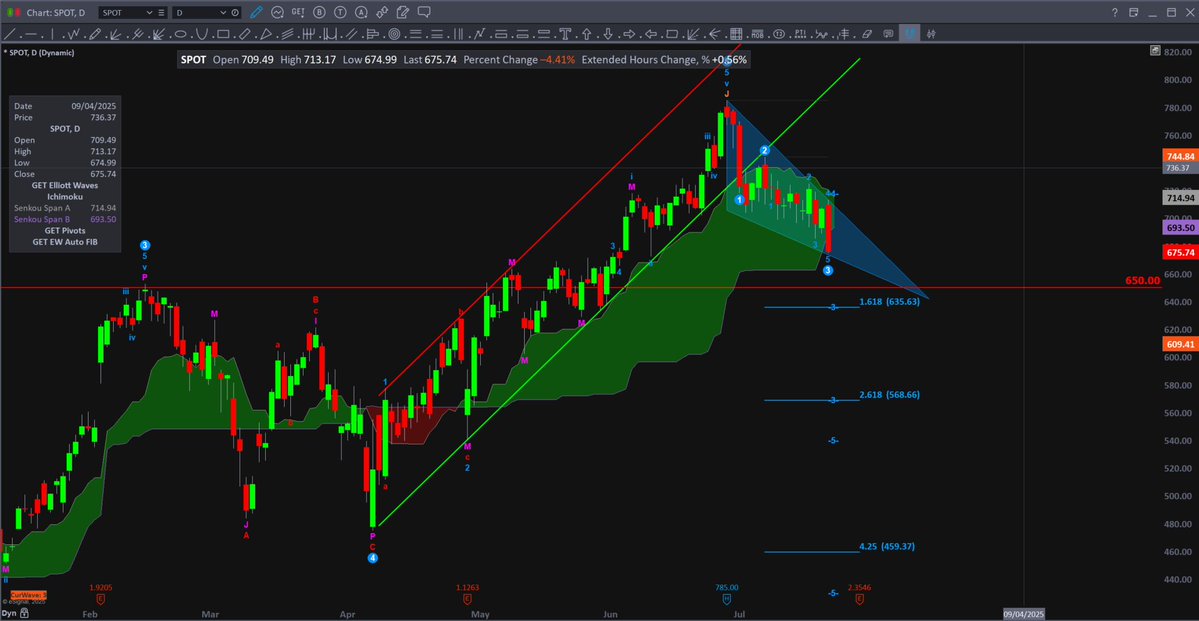Select the ellipse drawing tool
This screenshot has width=1199, height=621.
tap(180, 34)
